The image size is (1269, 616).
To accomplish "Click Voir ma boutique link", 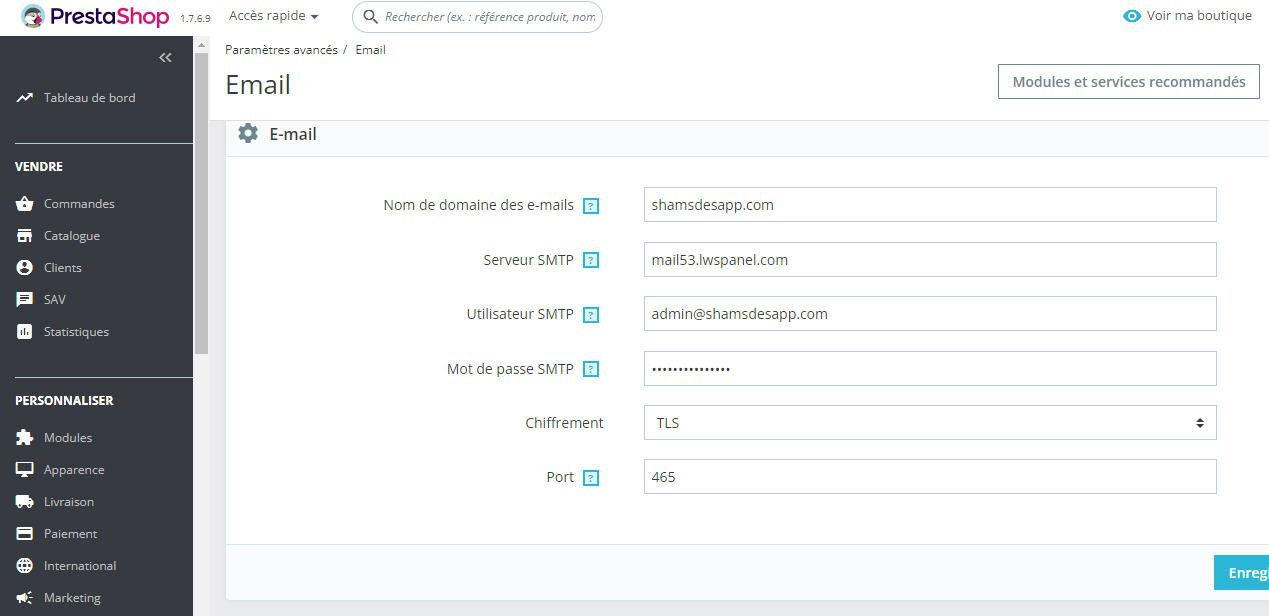I will [x=1199, y=16].
